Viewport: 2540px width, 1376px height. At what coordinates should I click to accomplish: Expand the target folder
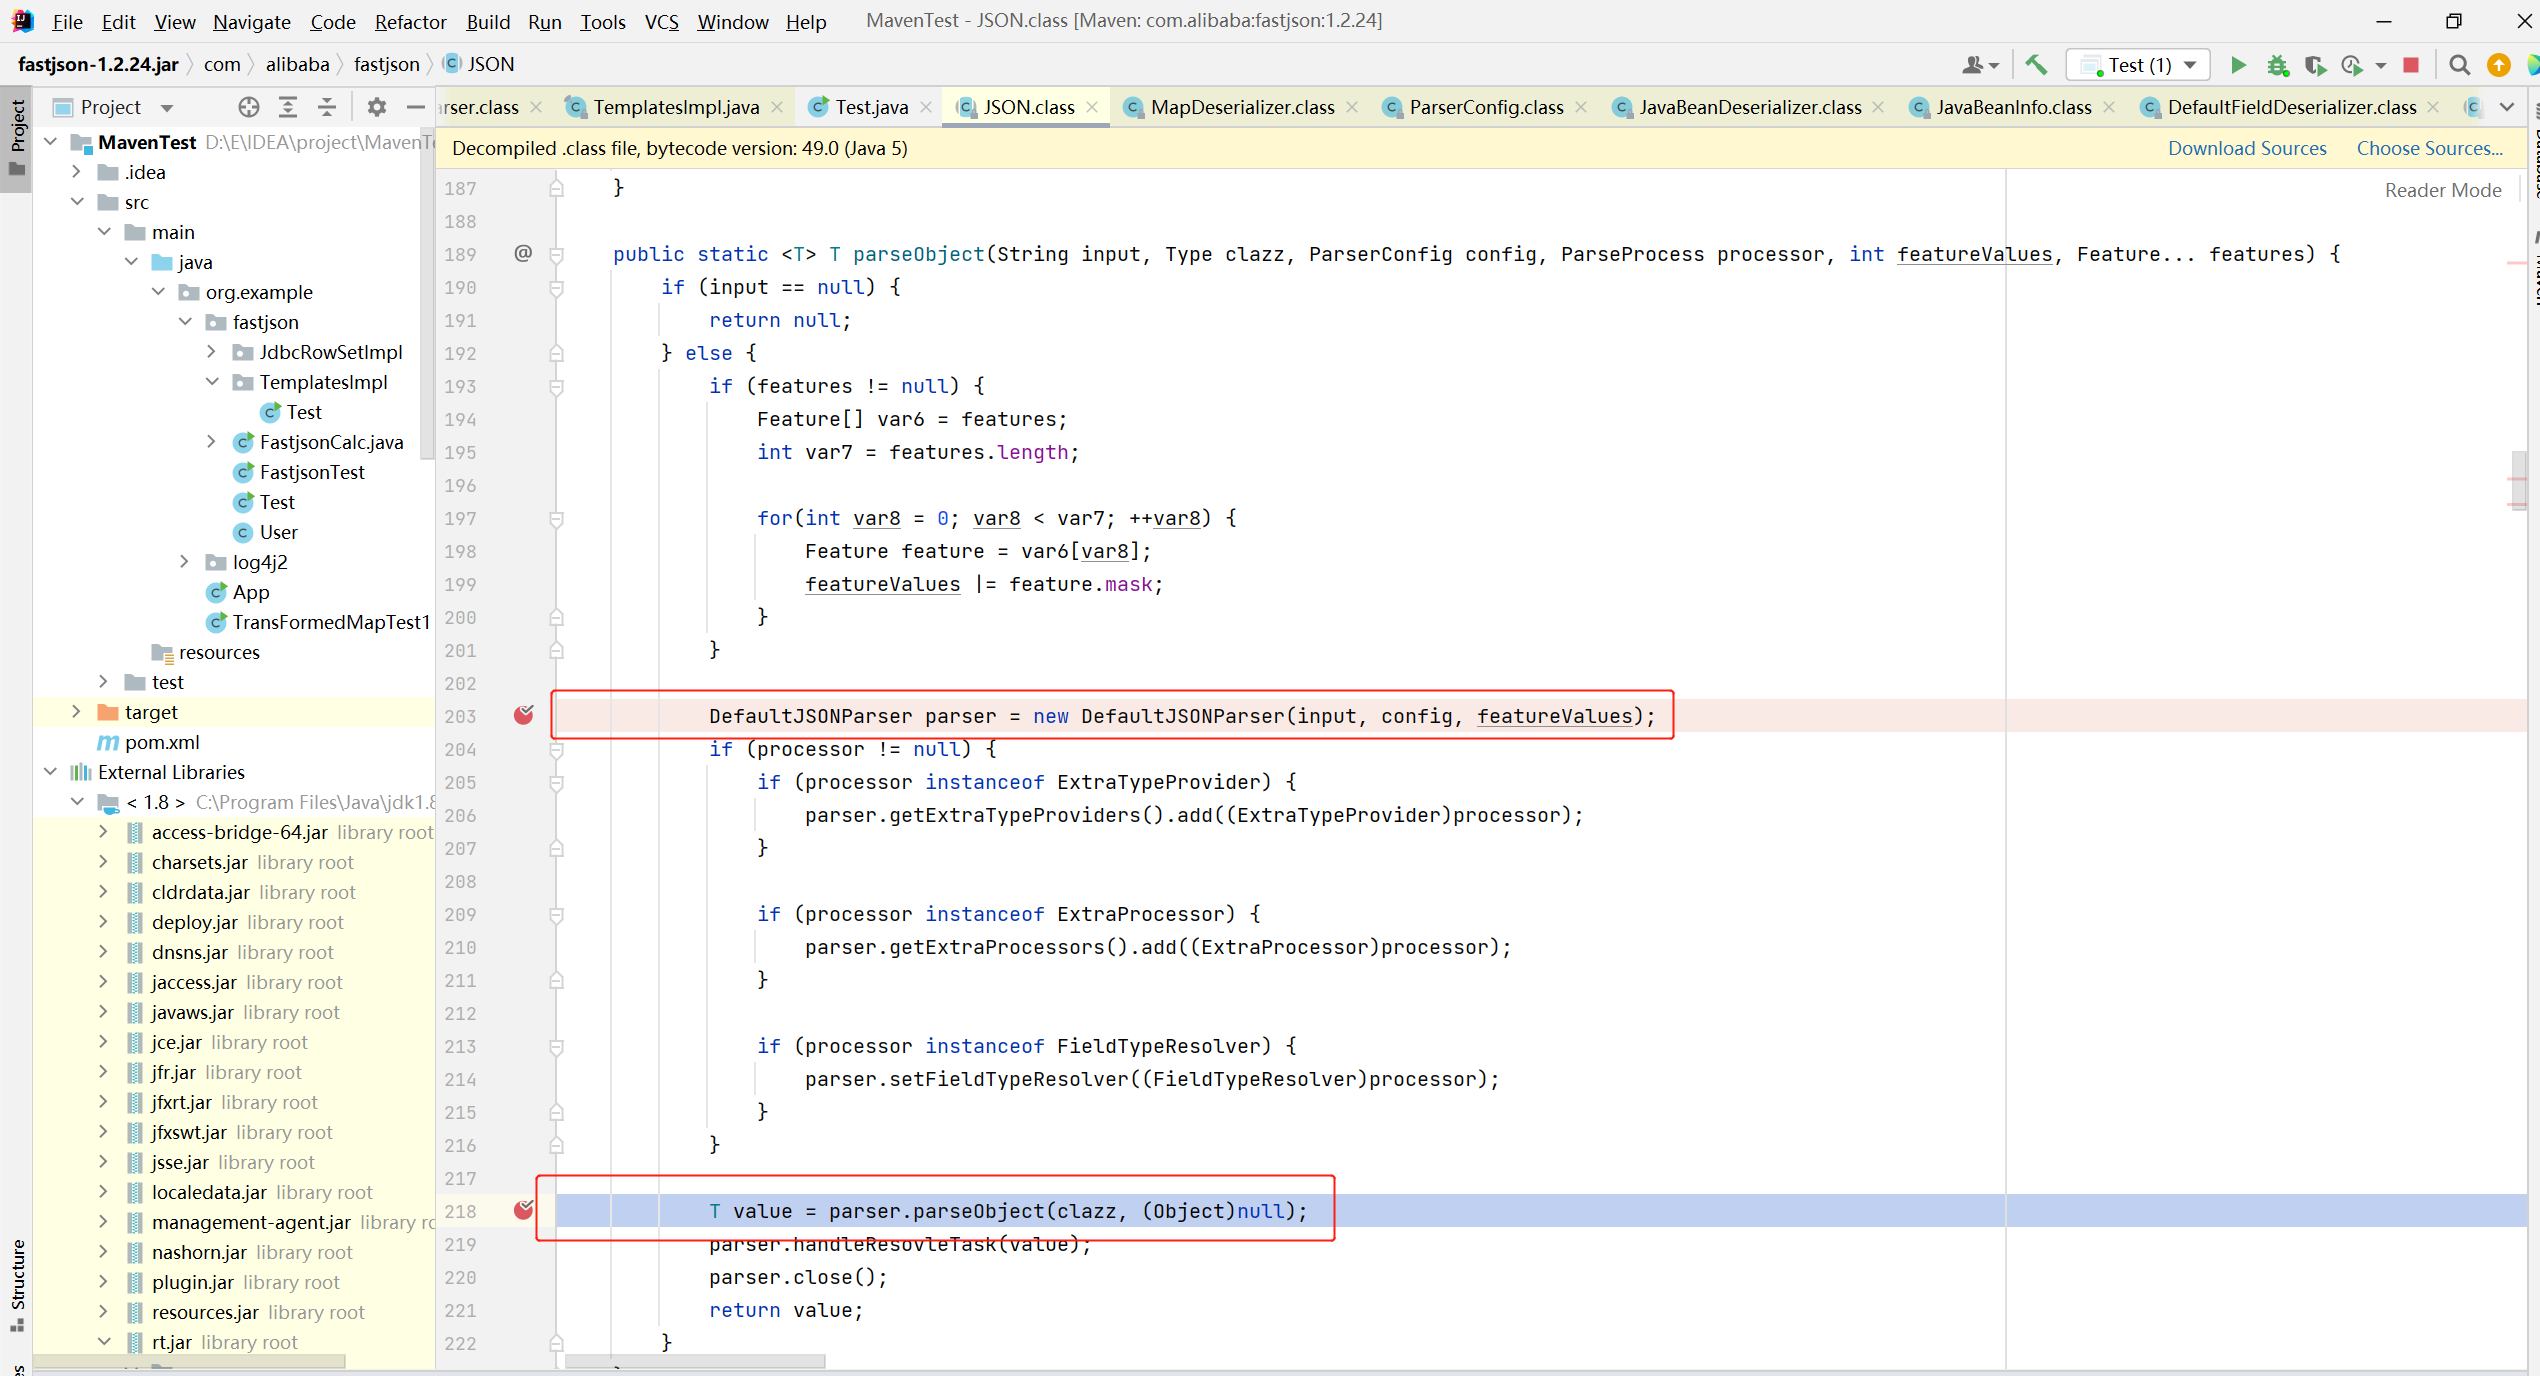click(77, 712)
